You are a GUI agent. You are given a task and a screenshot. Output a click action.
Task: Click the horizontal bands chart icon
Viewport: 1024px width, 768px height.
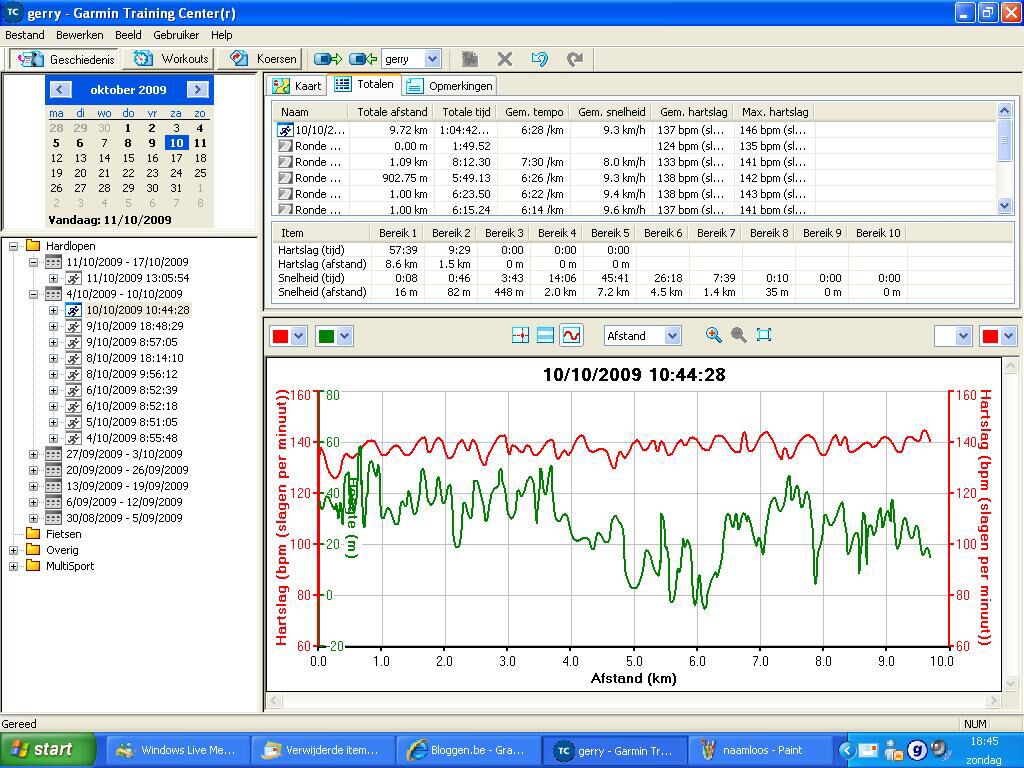[545, 335]
